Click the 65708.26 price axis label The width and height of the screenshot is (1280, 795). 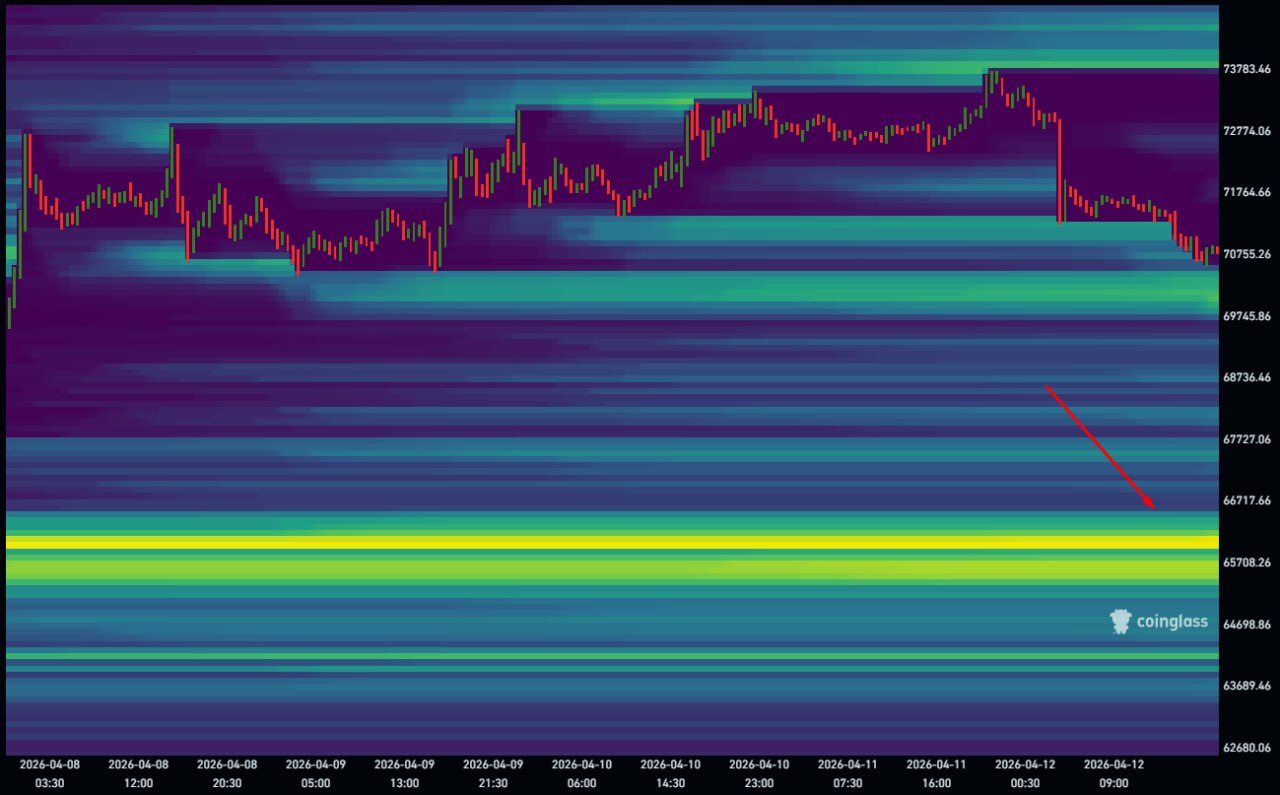[1247, 562]
